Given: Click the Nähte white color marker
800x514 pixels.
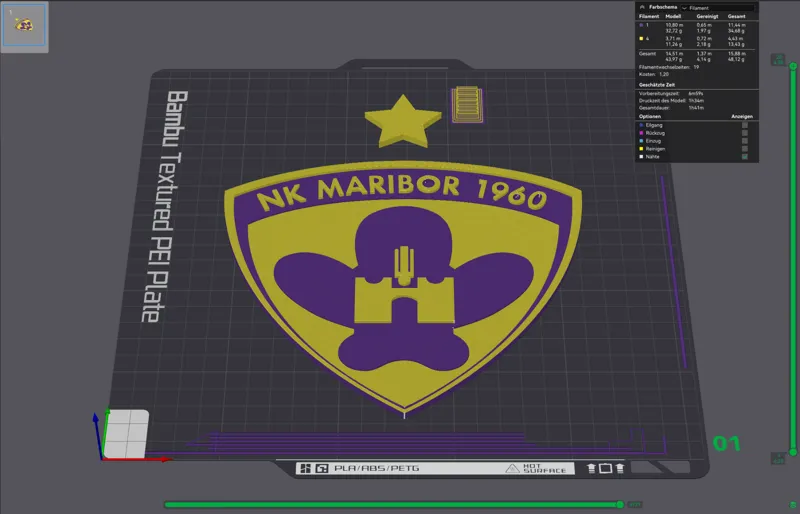Looking at the screenshot, I should click(641, 157).
